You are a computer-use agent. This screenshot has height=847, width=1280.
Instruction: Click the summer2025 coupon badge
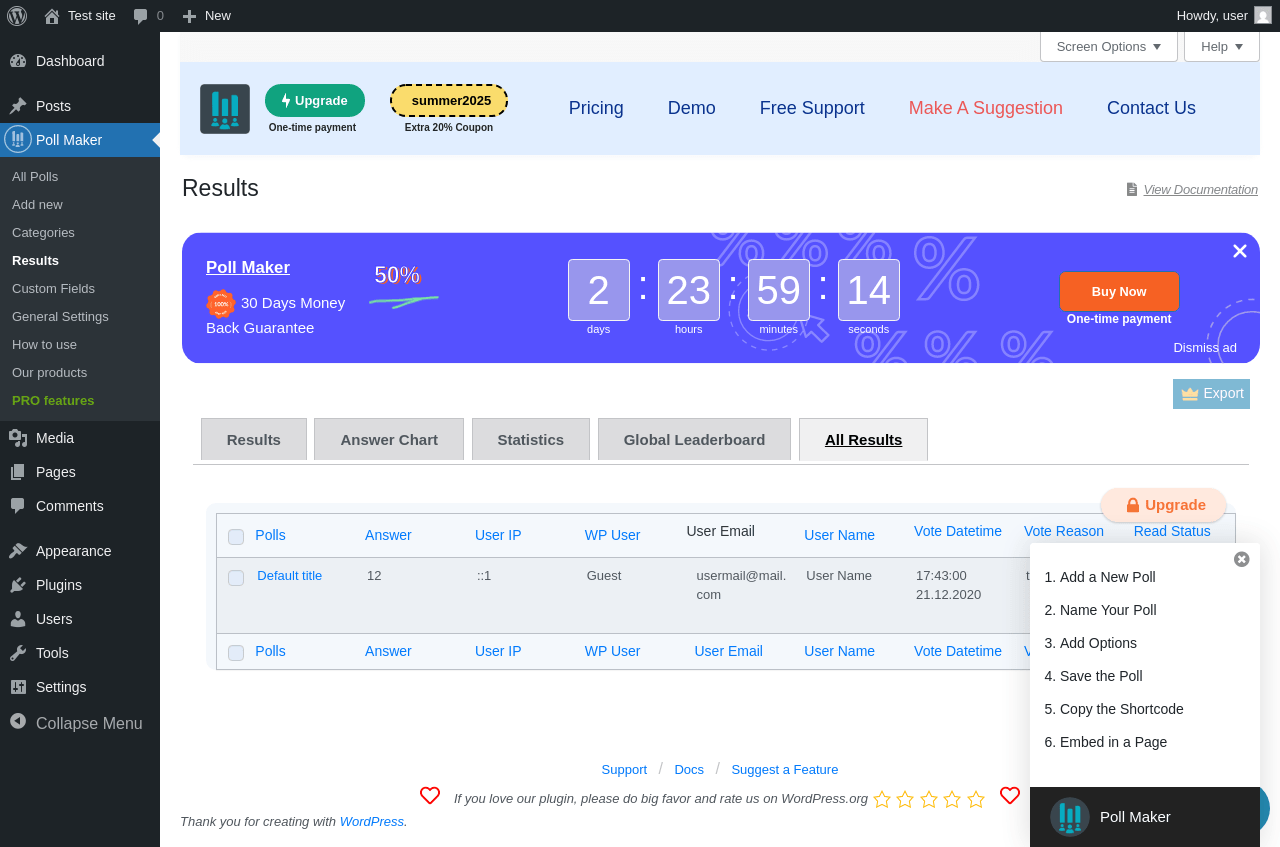(x=449, y=101)
